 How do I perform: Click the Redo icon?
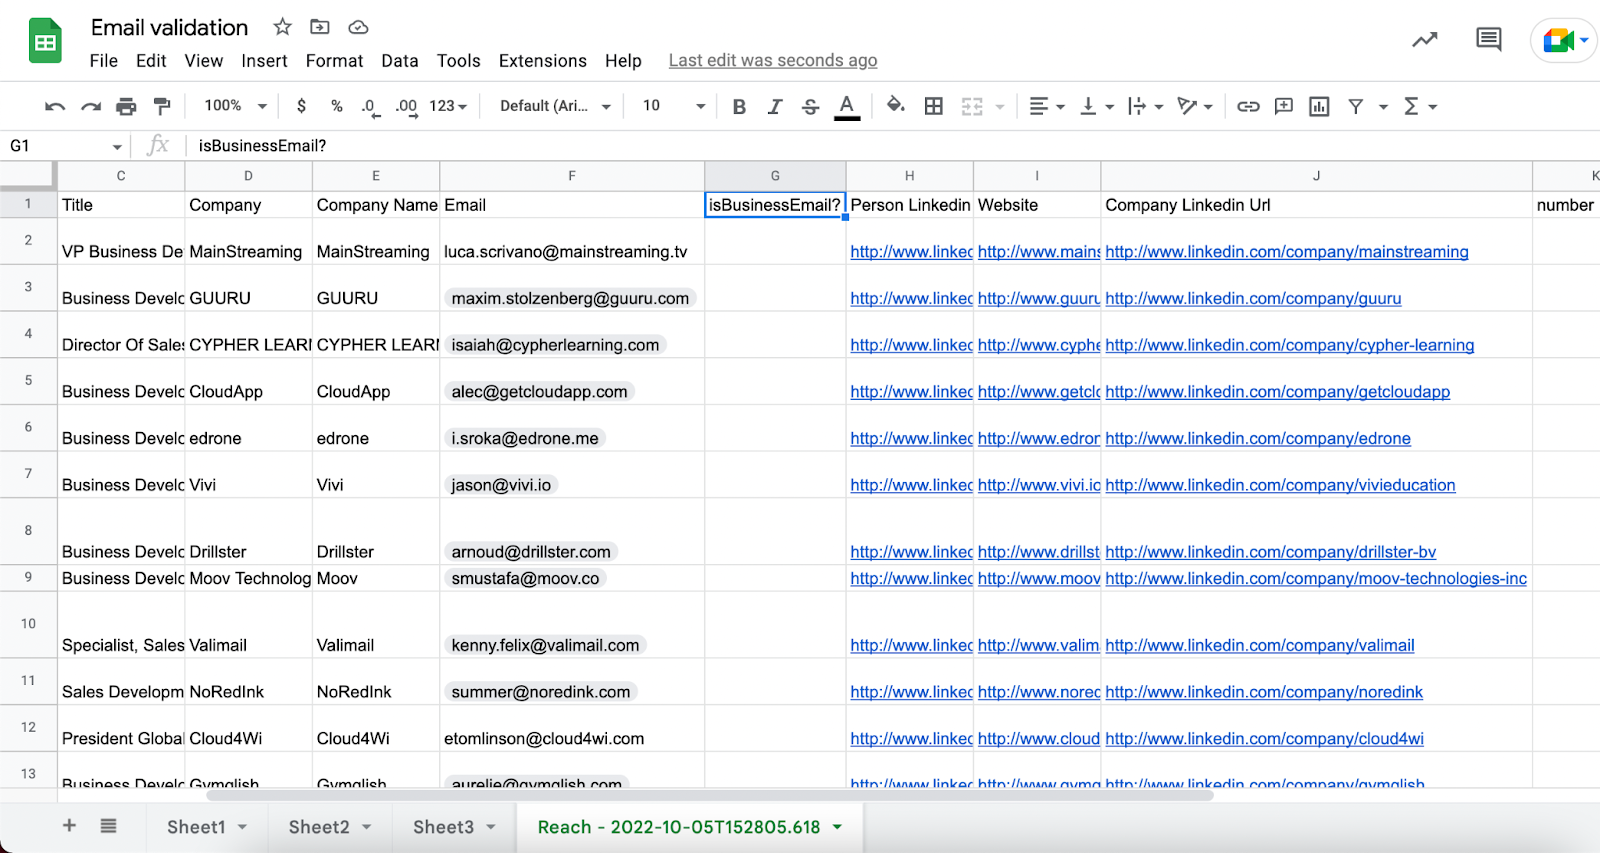tap(91, 106)
